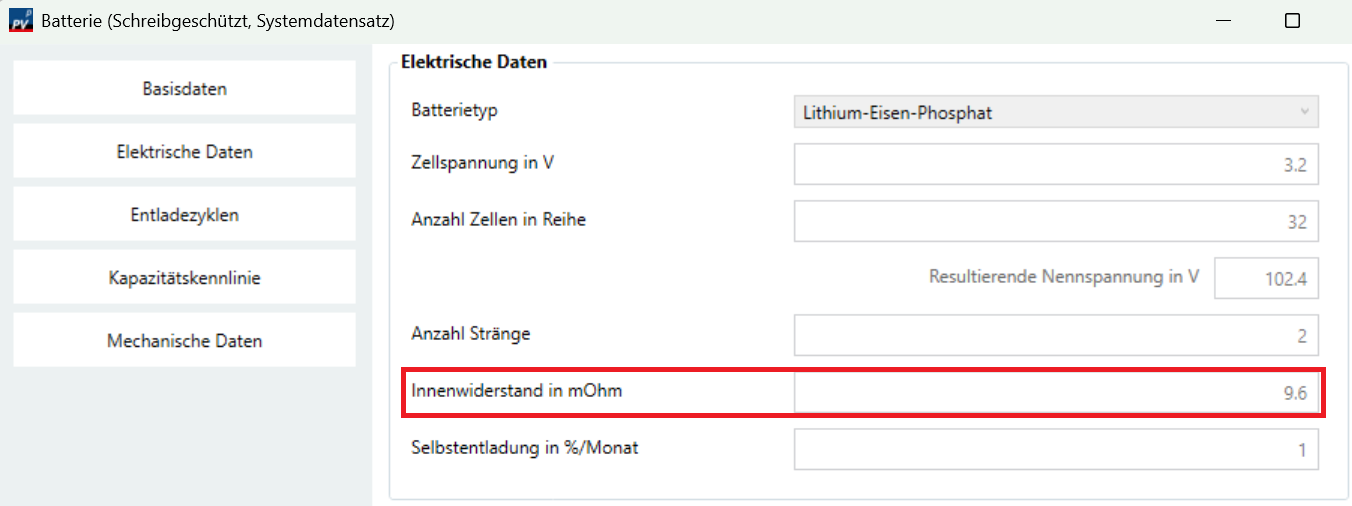1352x506 pixels.
Task: Select the Resultierende Nennspannung value box
Action: pos(1266,279)
